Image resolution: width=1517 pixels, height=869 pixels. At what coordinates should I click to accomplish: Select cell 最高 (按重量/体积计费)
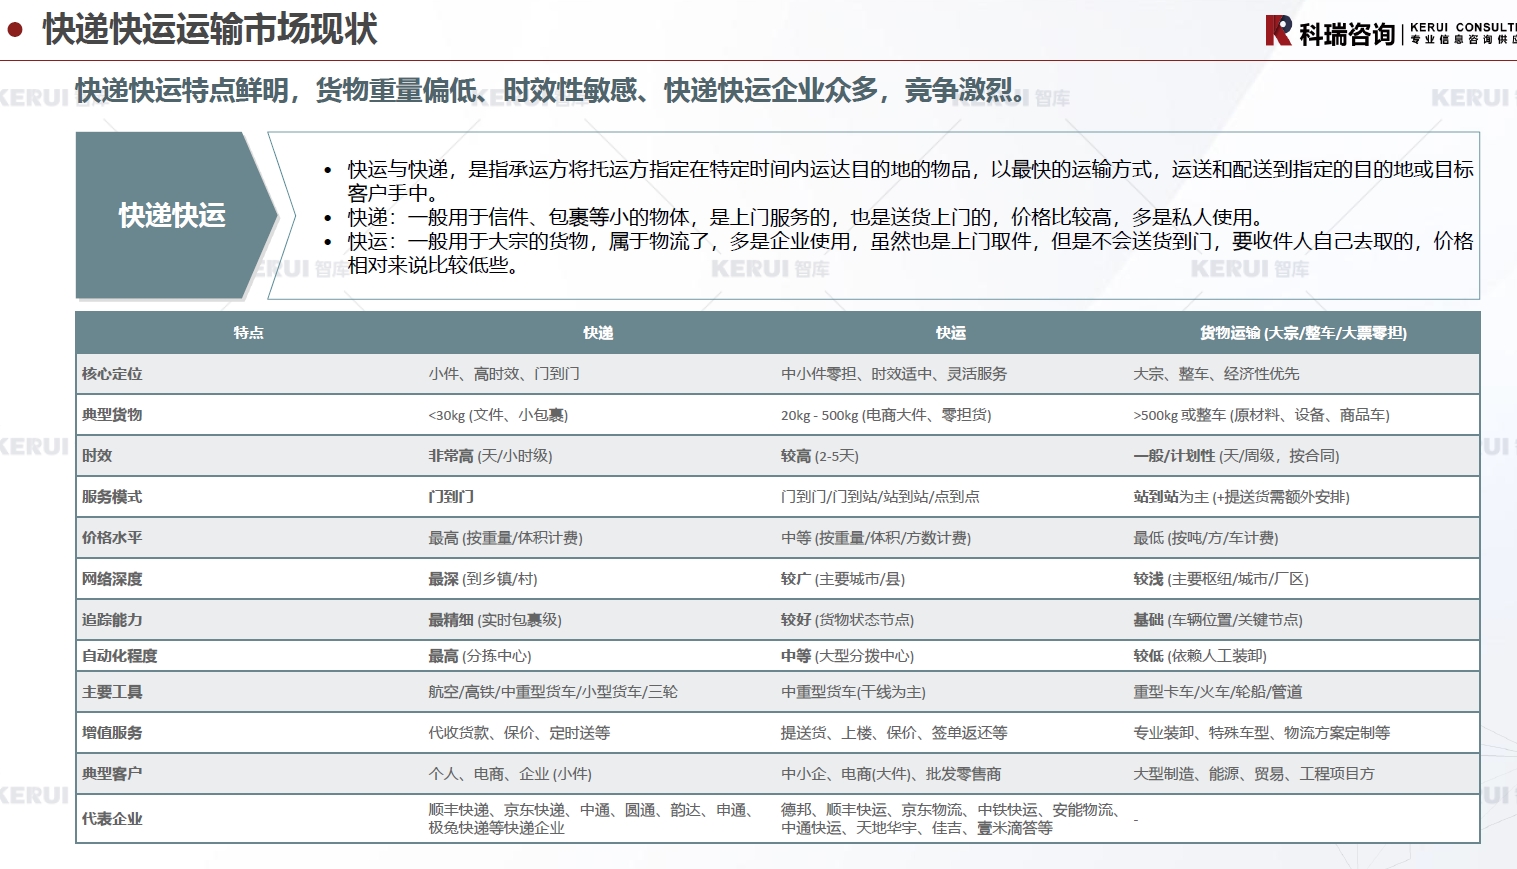point(505,538)
